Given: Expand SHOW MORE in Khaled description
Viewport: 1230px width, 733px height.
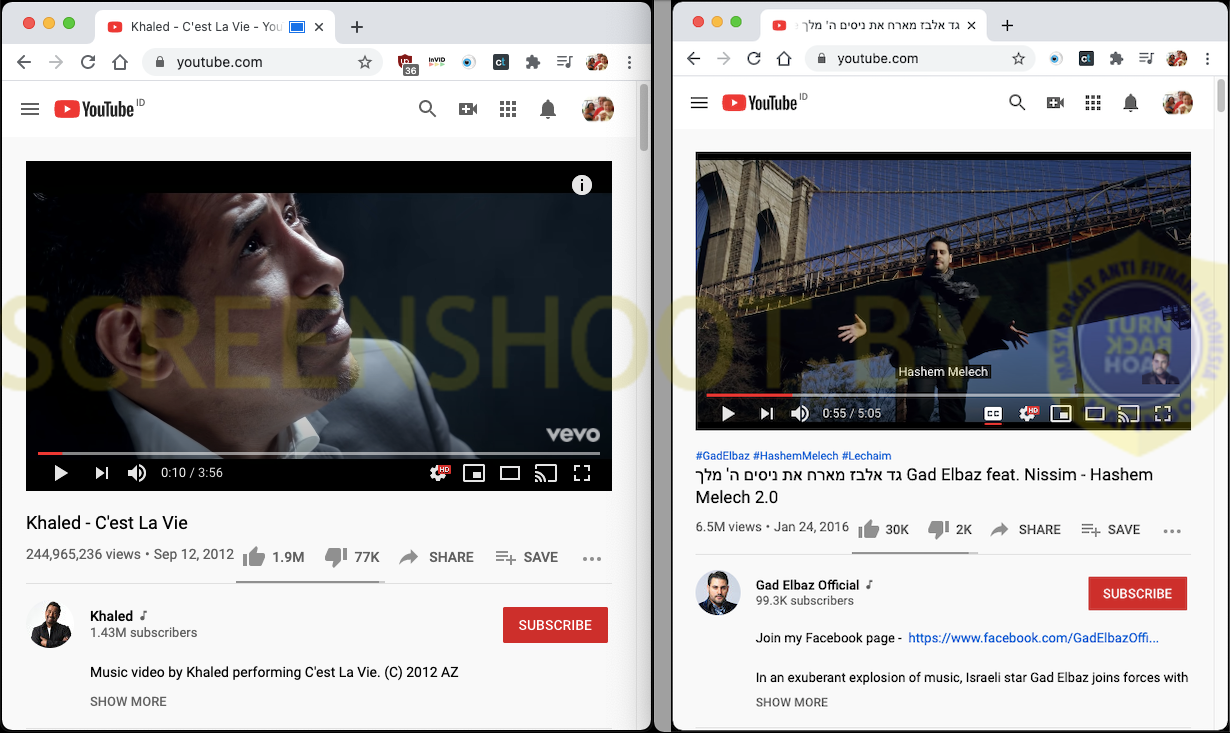Looking at the screenshot, I should coord(128,701).
